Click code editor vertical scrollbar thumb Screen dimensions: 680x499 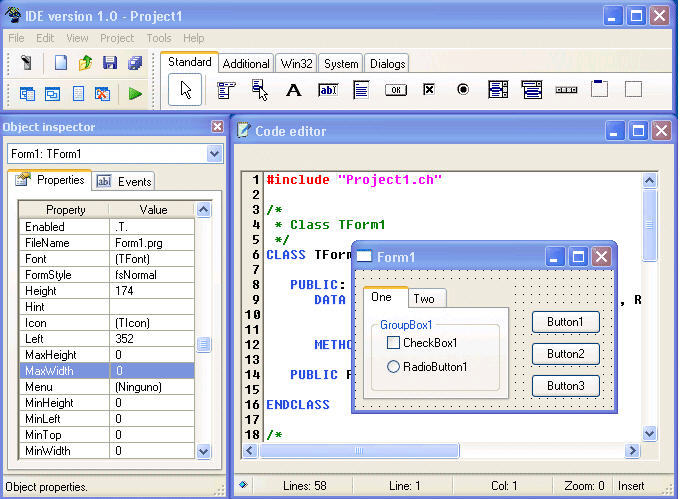[x=649, y=225]
